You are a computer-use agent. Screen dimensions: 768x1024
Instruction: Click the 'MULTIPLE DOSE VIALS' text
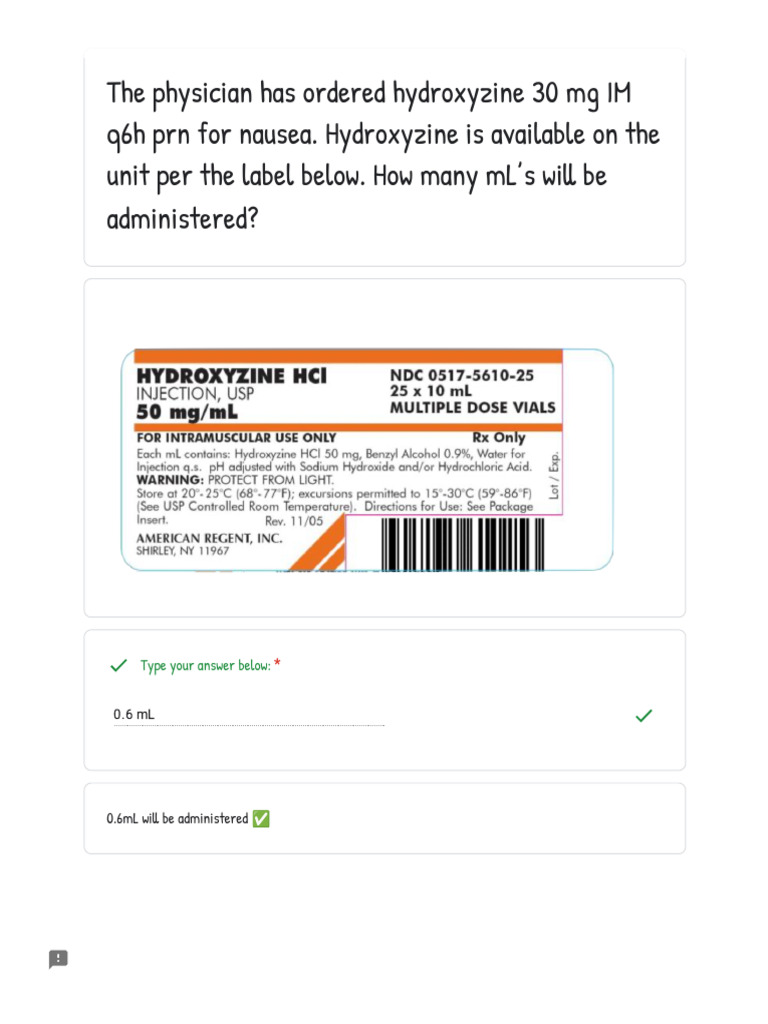[x=473, y=408]
